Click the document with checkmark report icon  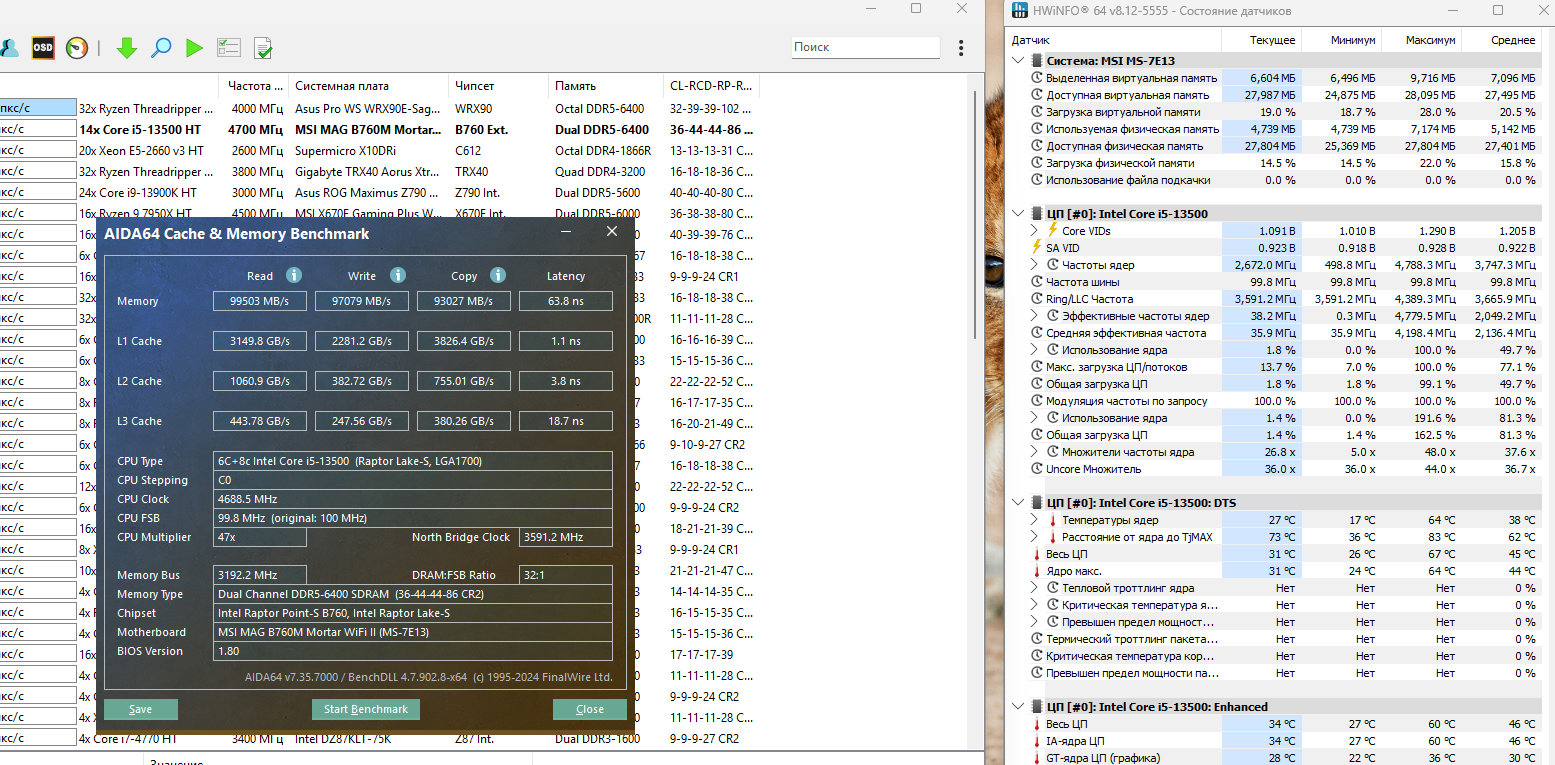[x=263, y=47]
